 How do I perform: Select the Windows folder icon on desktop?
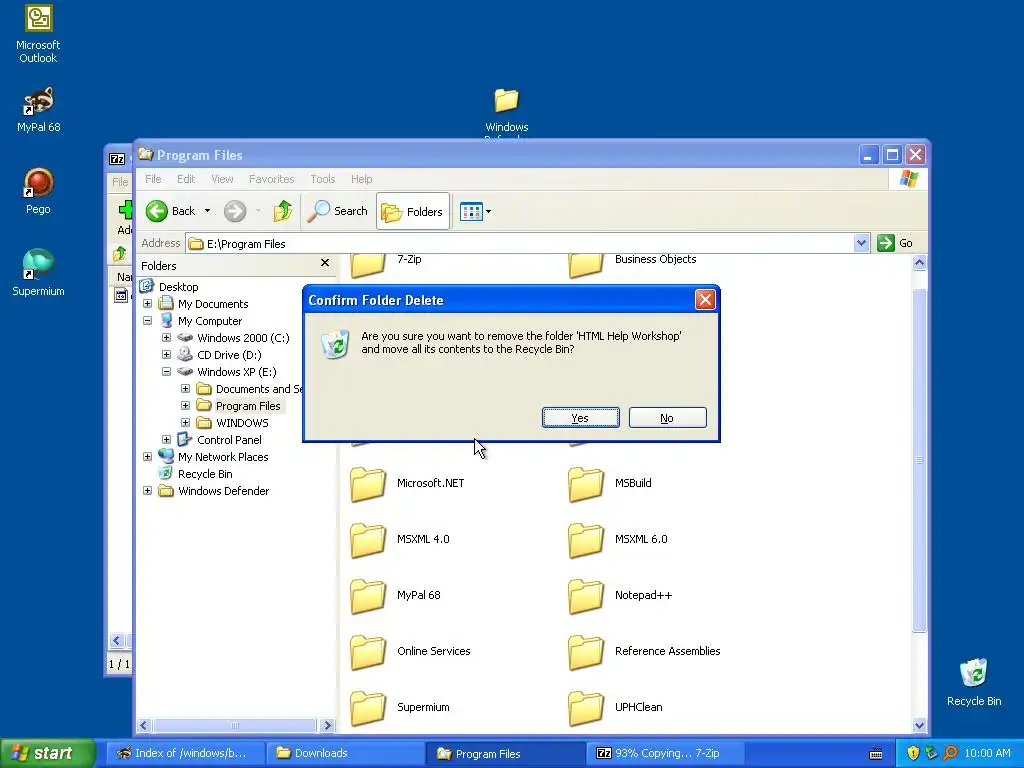tap(506, 101)
